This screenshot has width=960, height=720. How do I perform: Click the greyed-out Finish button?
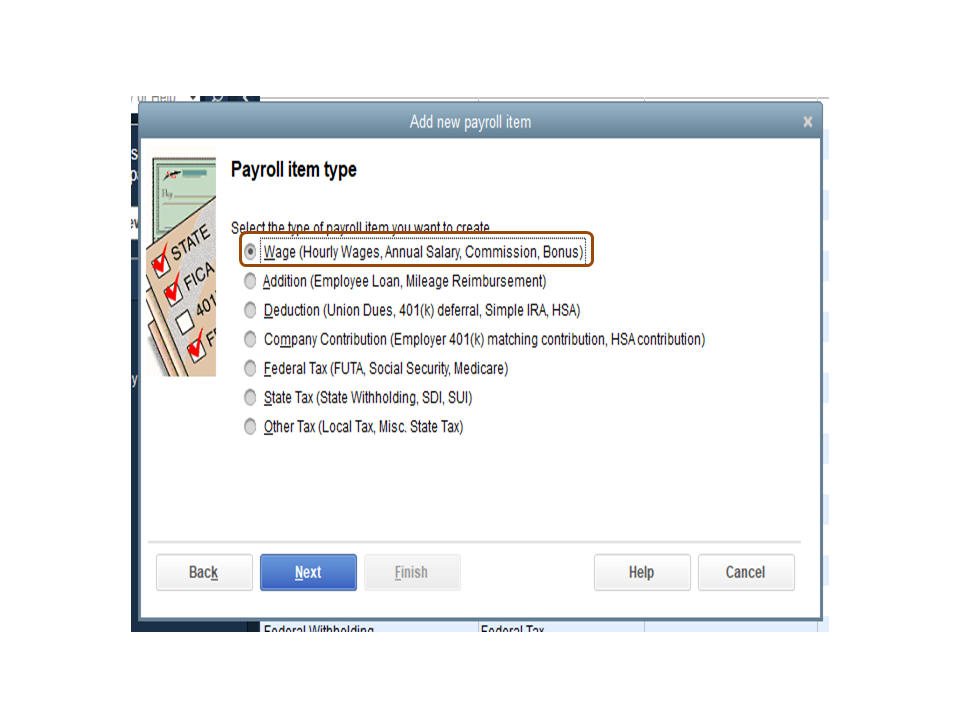(412, 572)
